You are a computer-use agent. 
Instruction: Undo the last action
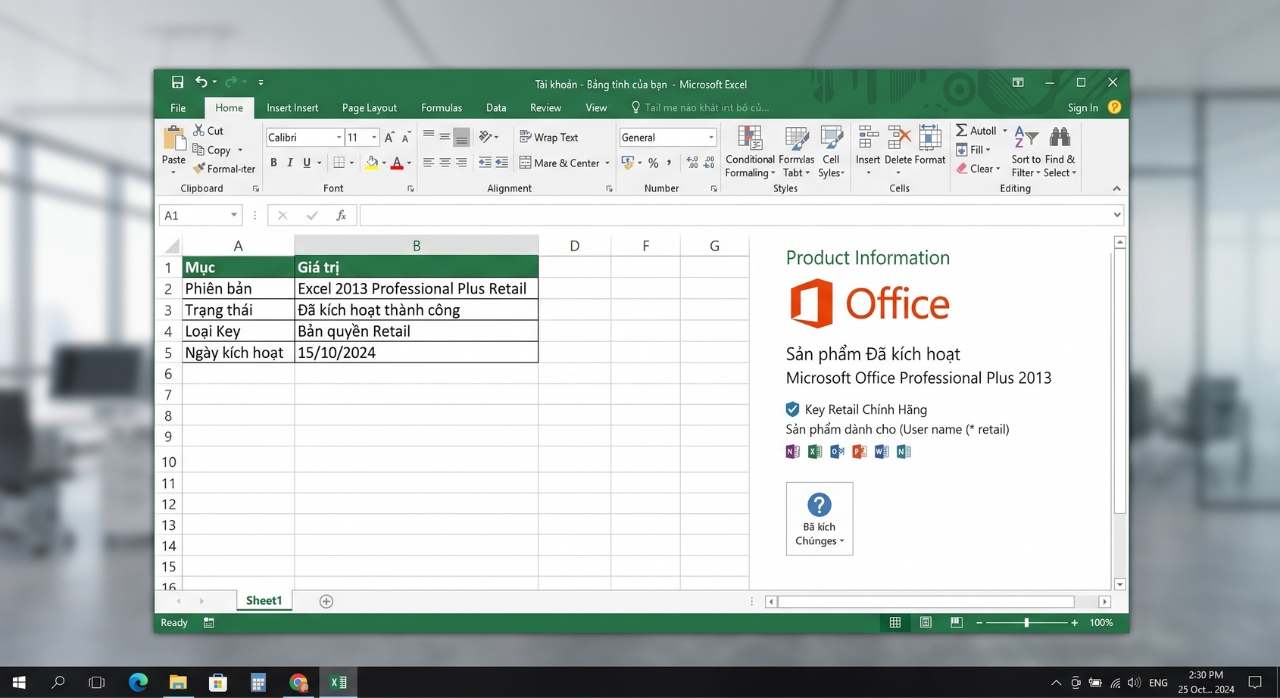[201, 82]
